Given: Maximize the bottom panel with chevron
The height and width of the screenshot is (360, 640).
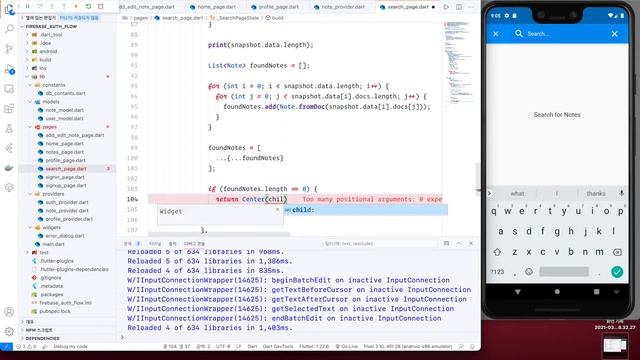Looking at the screenshot, I should point(459,243).
